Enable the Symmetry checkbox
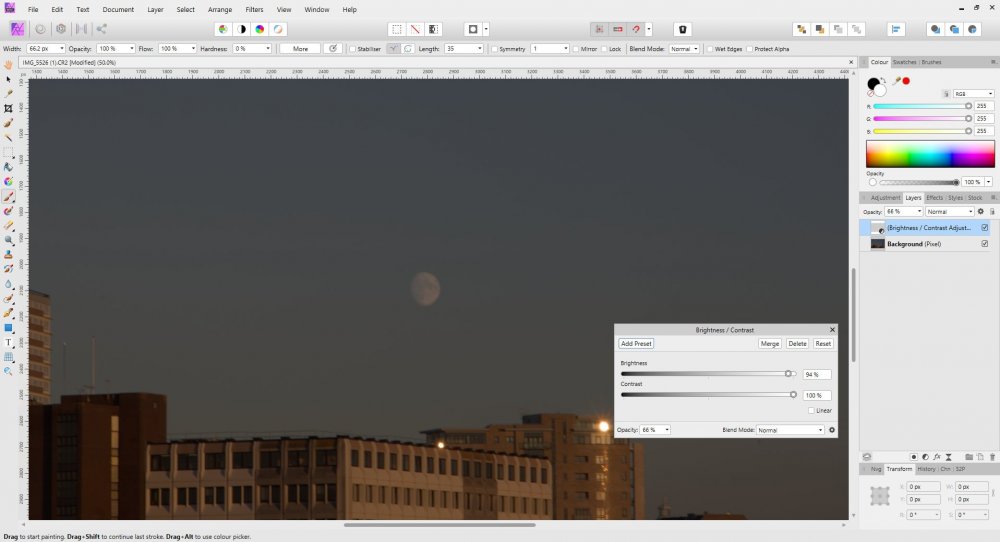 pos(494,48)
